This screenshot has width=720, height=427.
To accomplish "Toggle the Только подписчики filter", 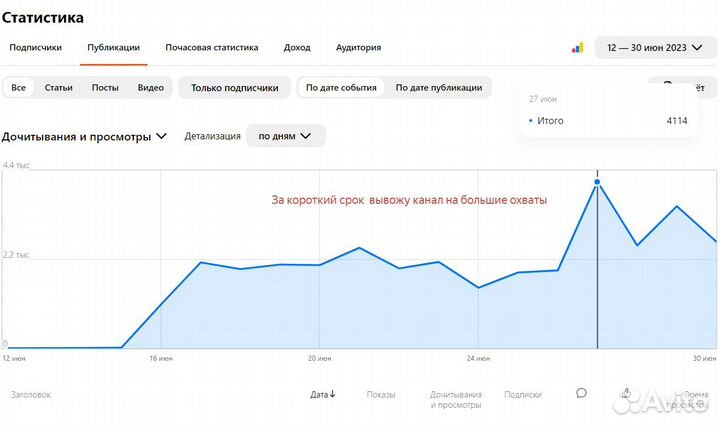I will (x=235, y=88).
